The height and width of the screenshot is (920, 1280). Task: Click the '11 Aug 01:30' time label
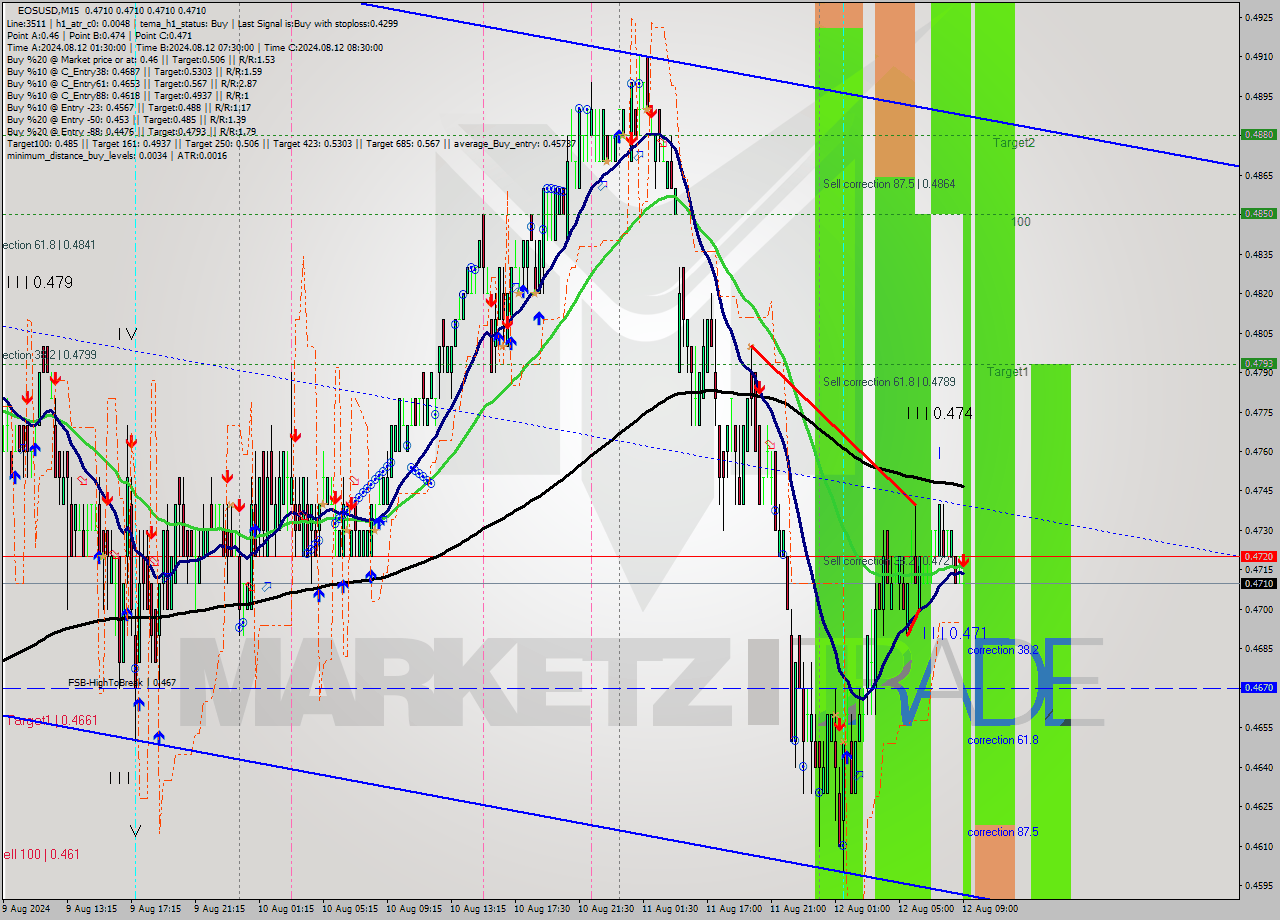[670, 909]
